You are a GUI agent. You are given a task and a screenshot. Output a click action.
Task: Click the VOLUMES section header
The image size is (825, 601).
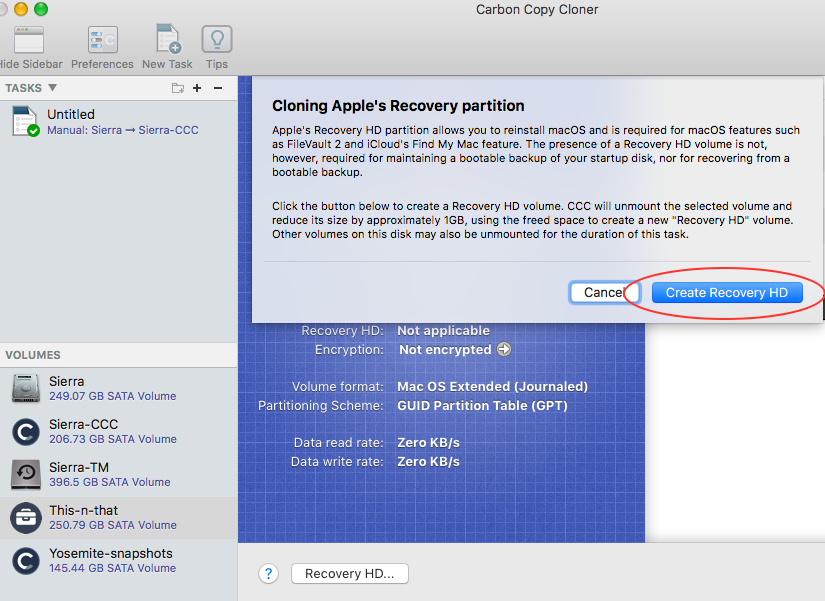coord(33,355)
